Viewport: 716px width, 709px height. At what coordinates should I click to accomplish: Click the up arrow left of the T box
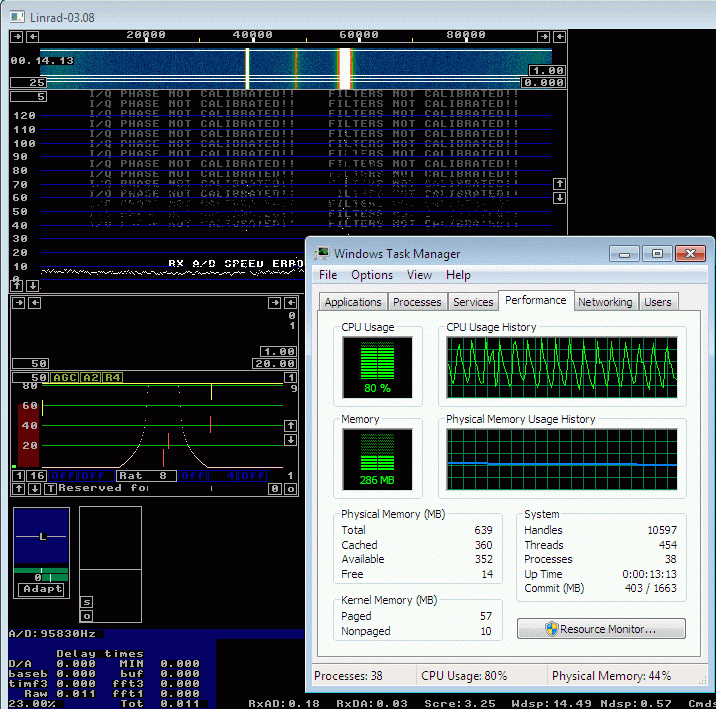tap(18, 489)
